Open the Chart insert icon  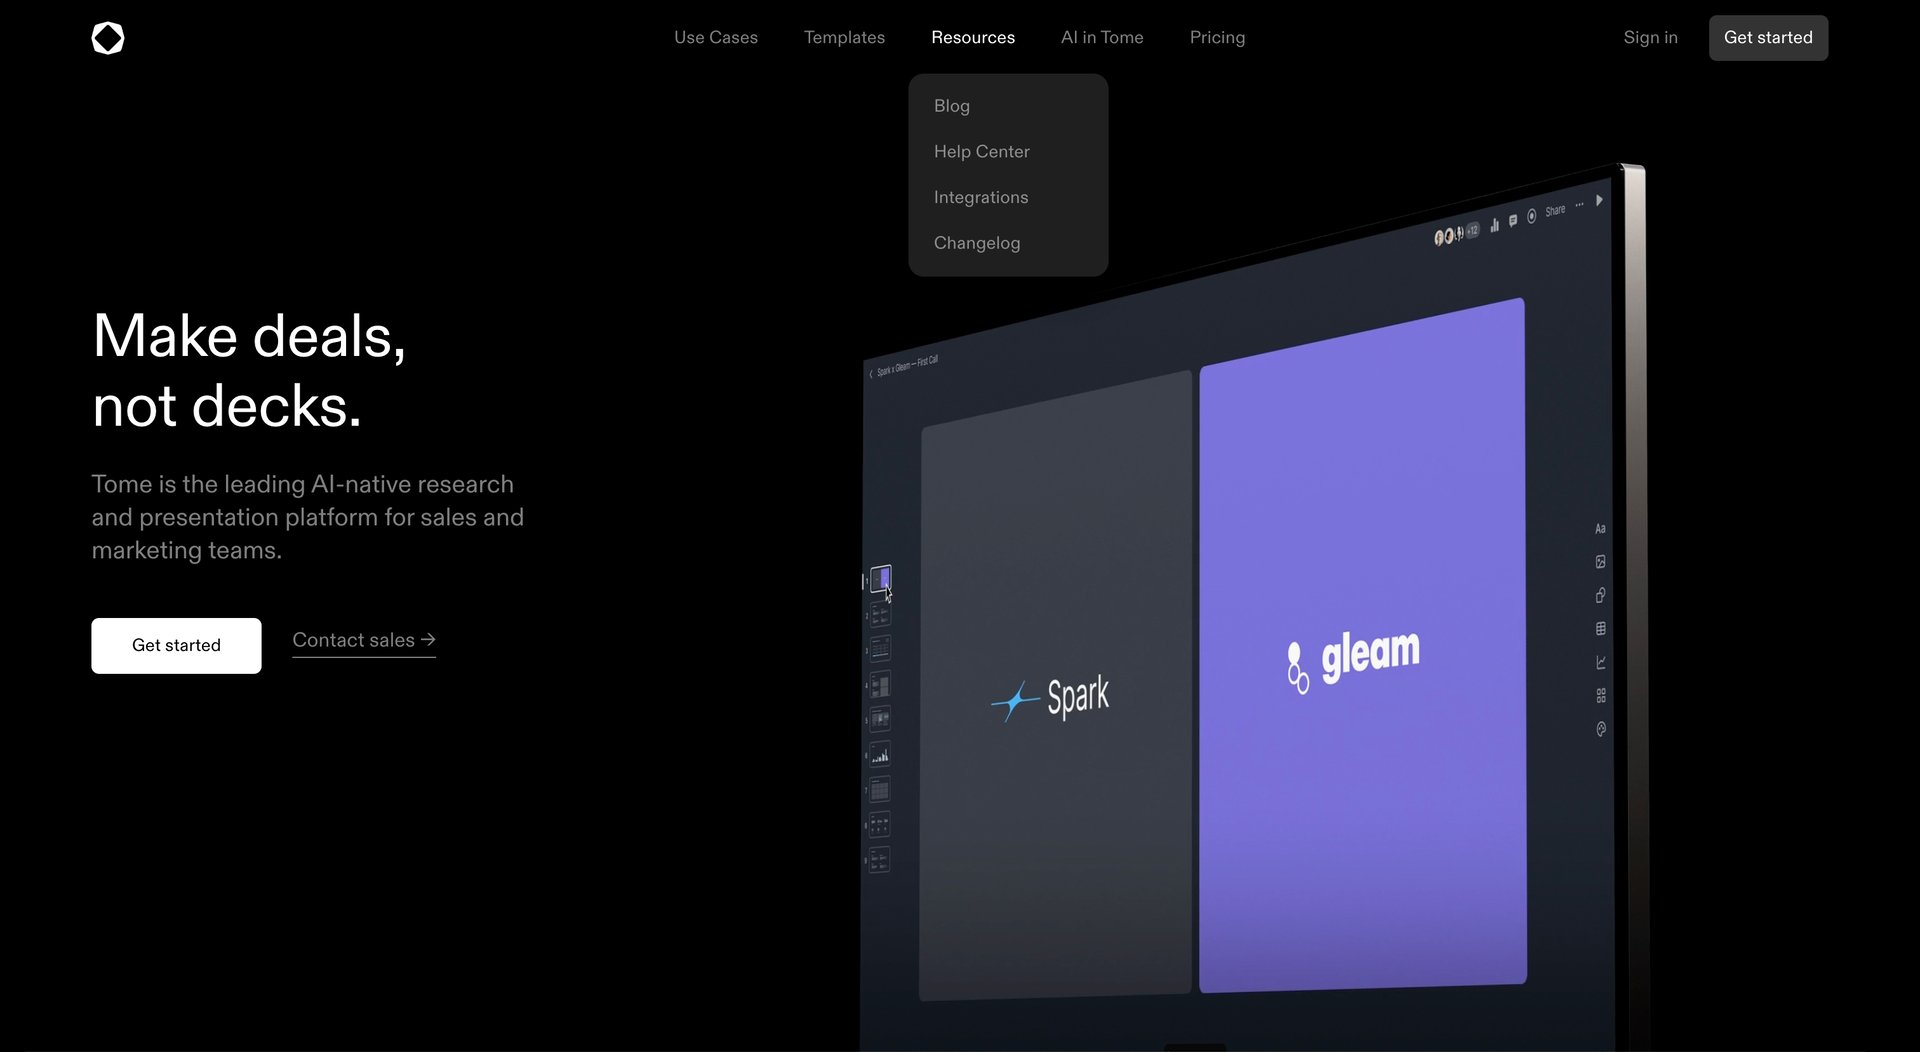pos(1600,662)
